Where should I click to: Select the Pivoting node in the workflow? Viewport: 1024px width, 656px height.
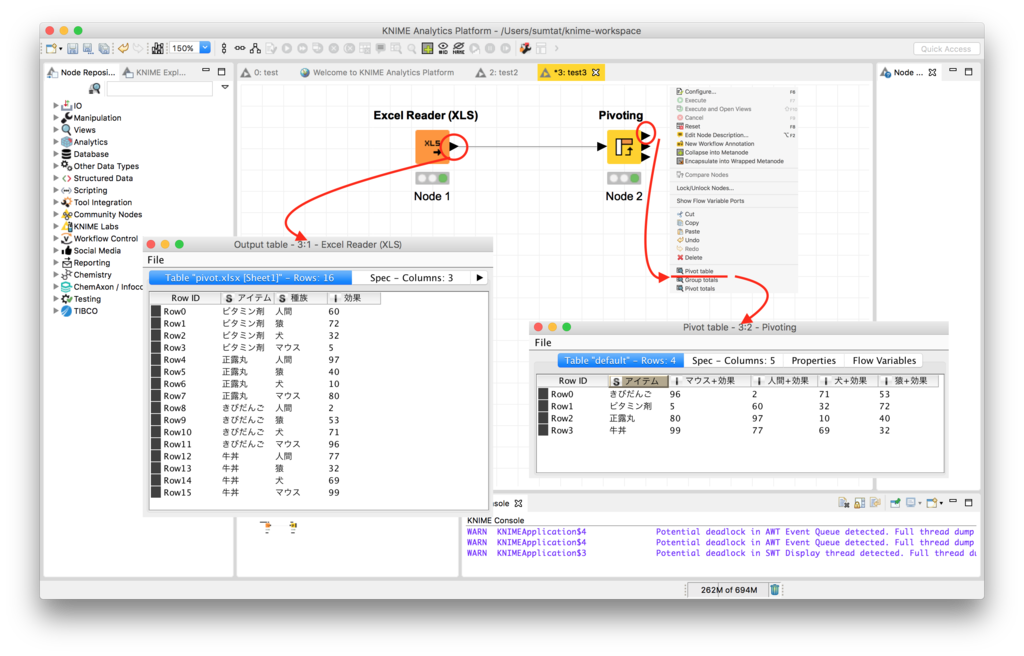pos(622,147)
